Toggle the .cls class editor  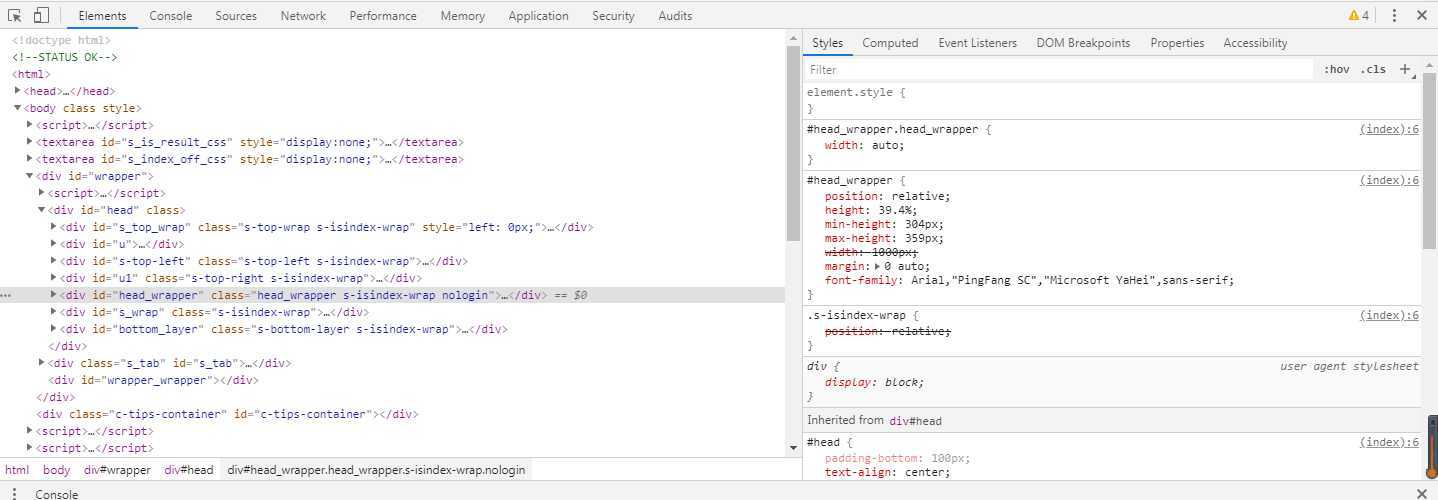tap(1373, 69)
